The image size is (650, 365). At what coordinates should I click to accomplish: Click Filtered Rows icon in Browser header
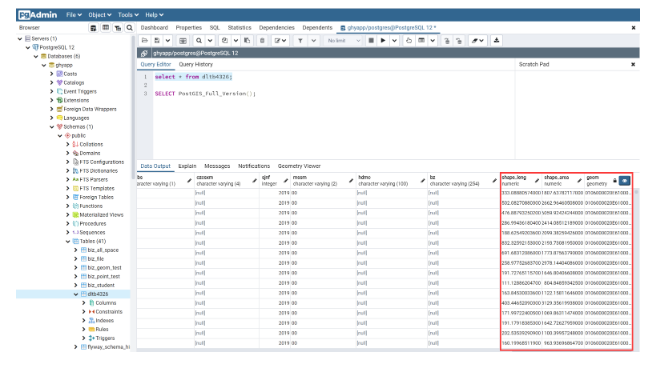coord(118,28)
